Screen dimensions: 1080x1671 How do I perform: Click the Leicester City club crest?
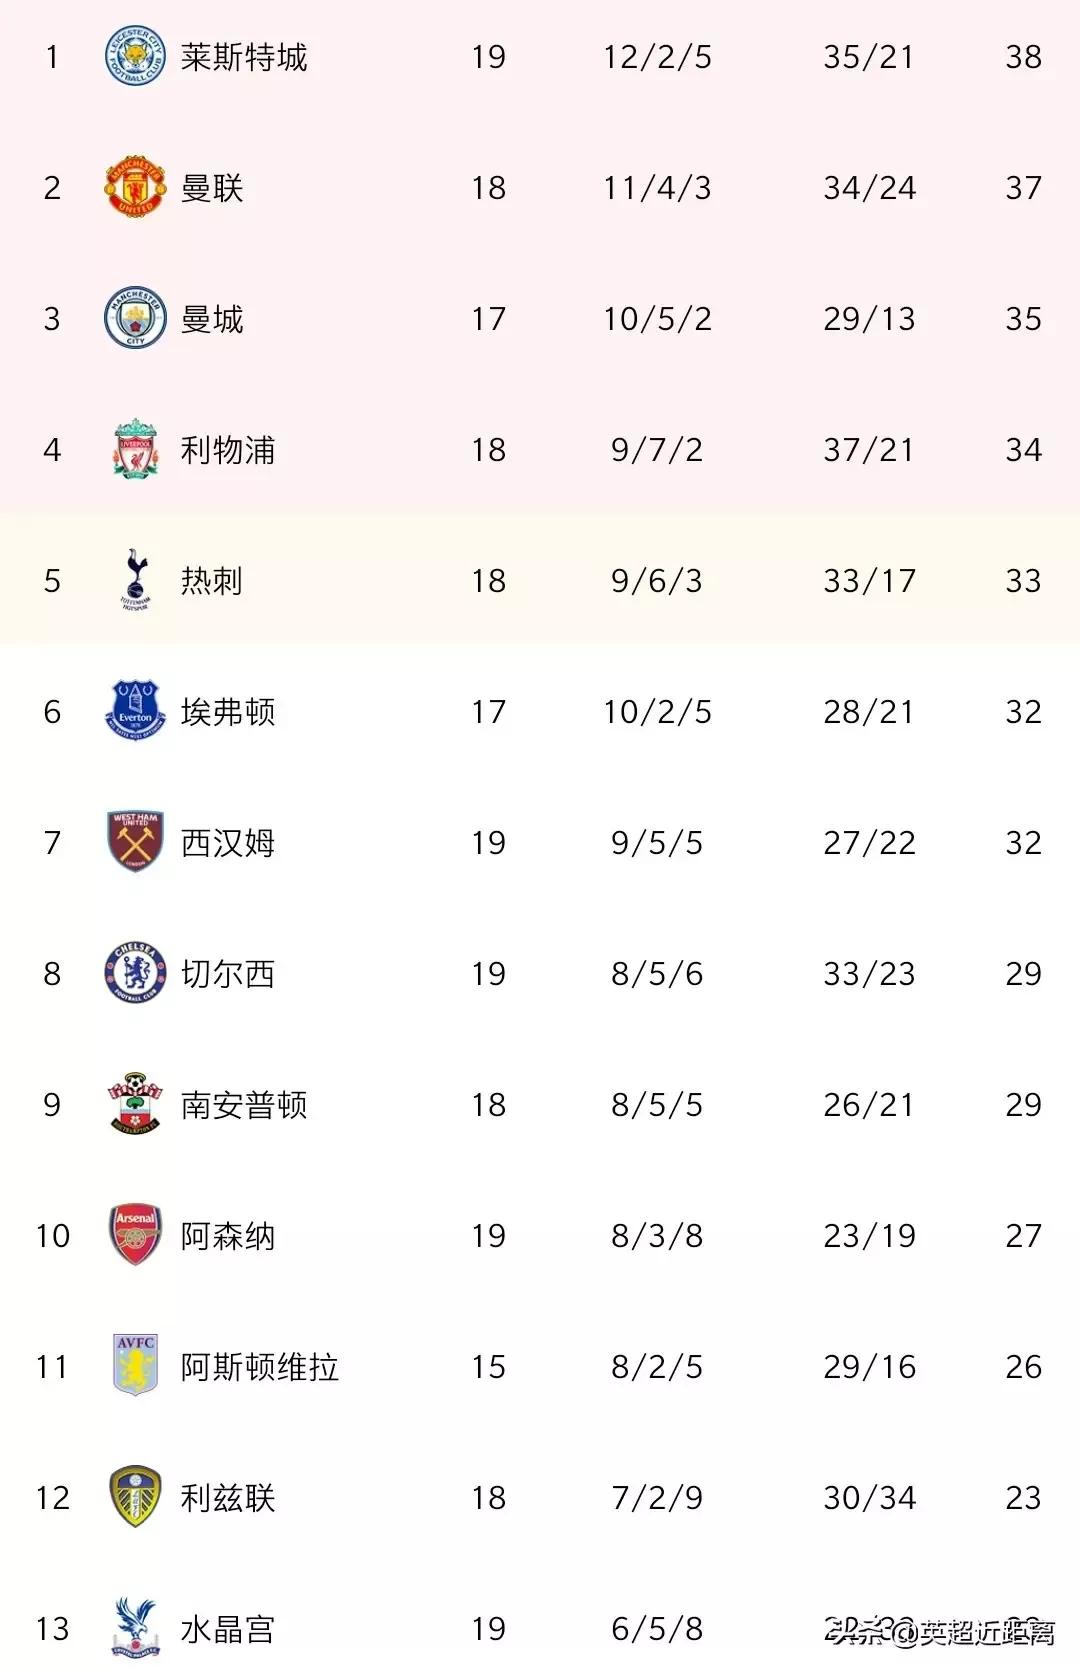click(135, 57)
